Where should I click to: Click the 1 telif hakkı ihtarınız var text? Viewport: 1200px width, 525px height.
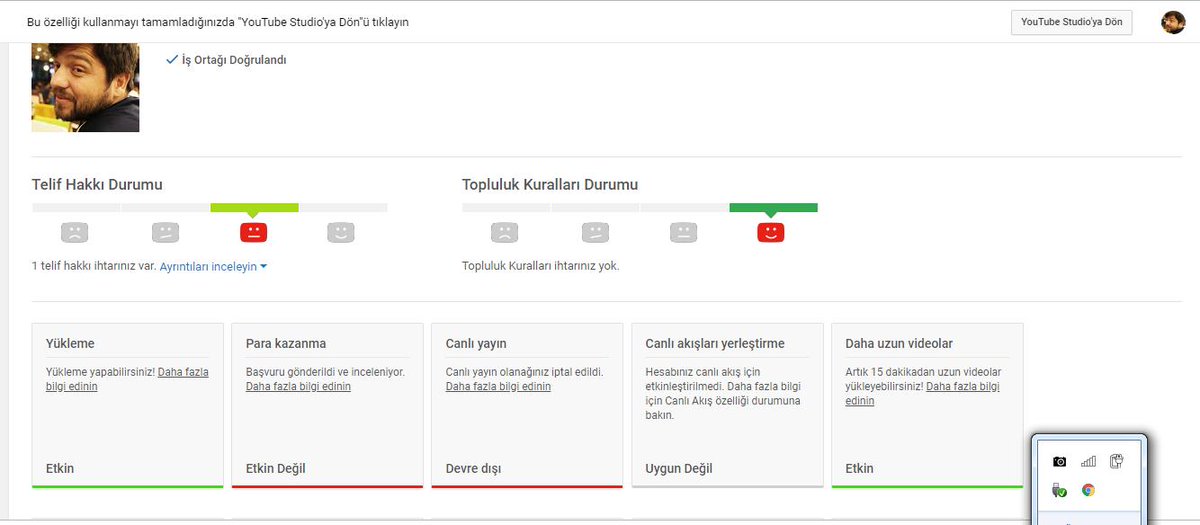point(94,267)
